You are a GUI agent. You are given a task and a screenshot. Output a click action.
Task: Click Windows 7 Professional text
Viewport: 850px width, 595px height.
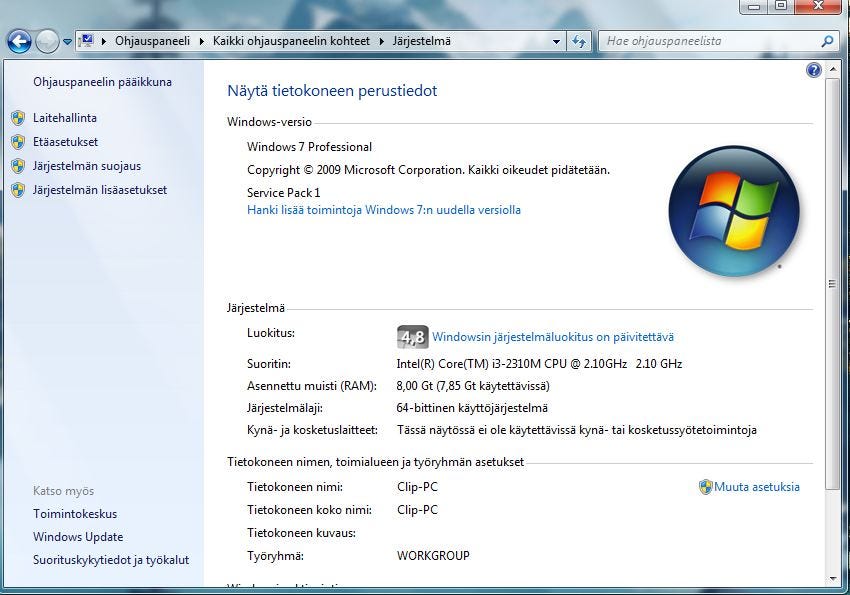(x=310, y=147)
